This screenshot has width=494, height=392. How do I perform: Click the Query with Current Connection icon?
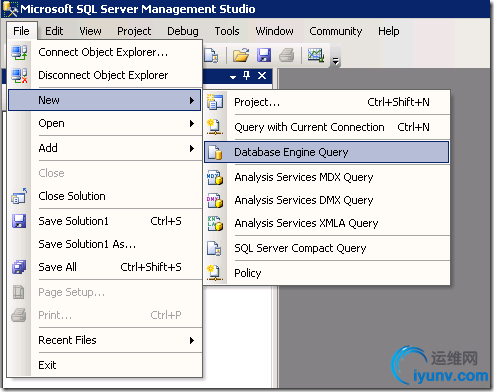(215, 127)
